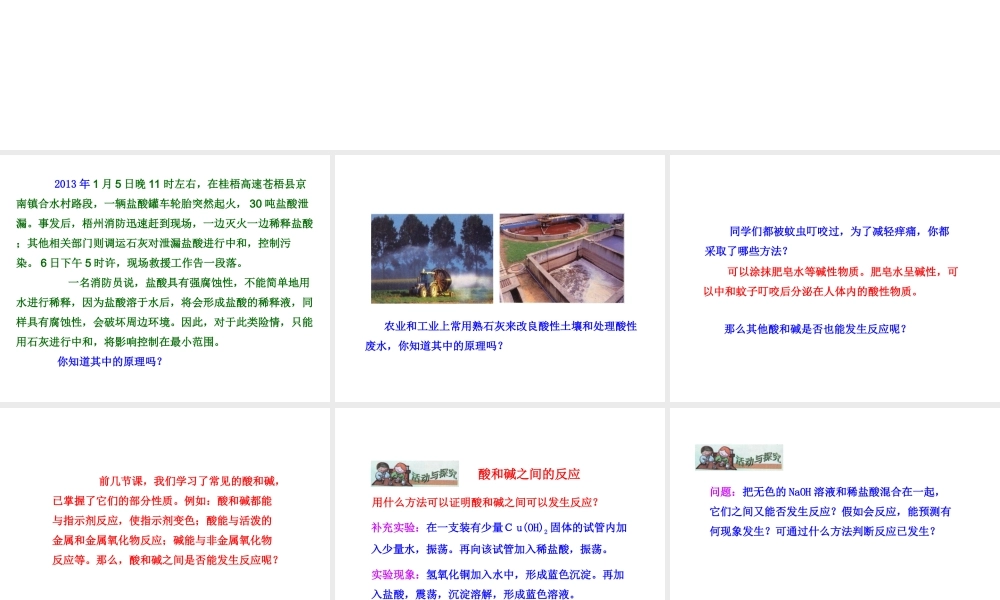Click the label 问题： in the NaOH slide

(x=723, y=492)
